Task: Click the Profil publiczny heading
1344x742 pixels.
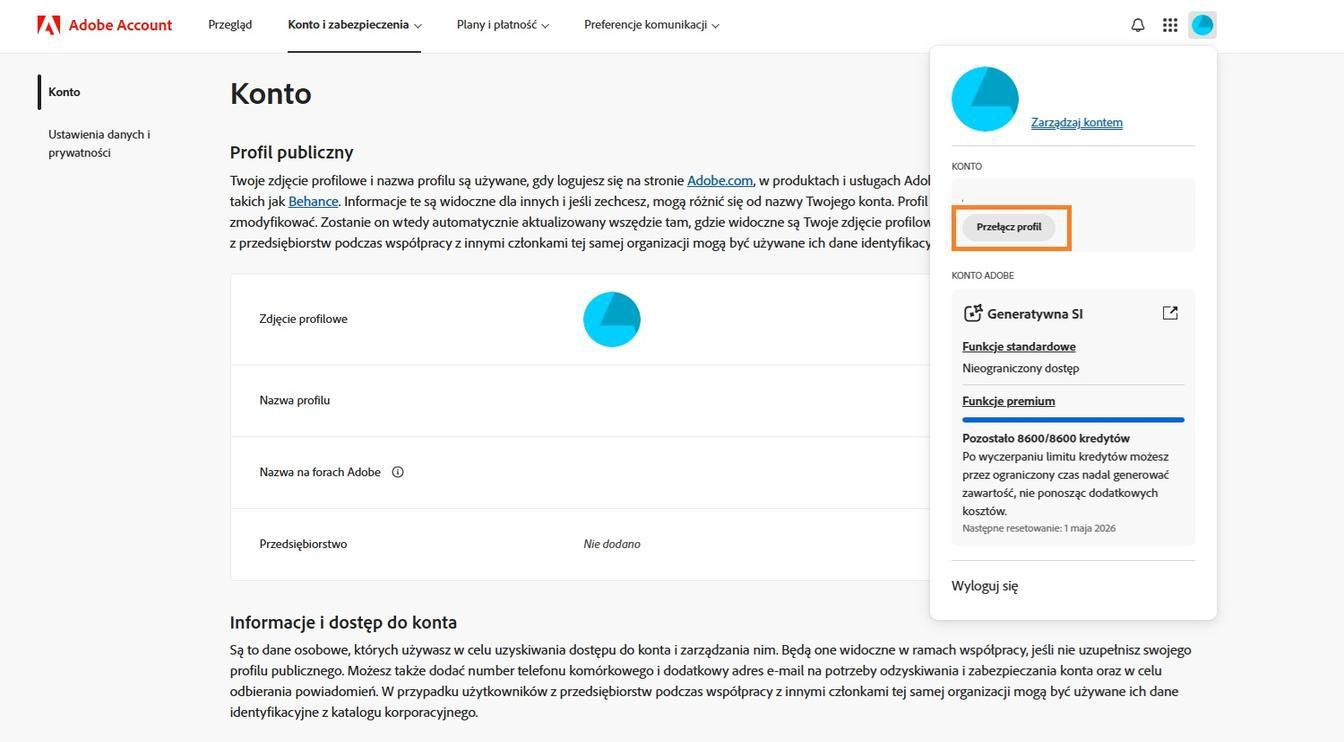Action: (292, 152)
